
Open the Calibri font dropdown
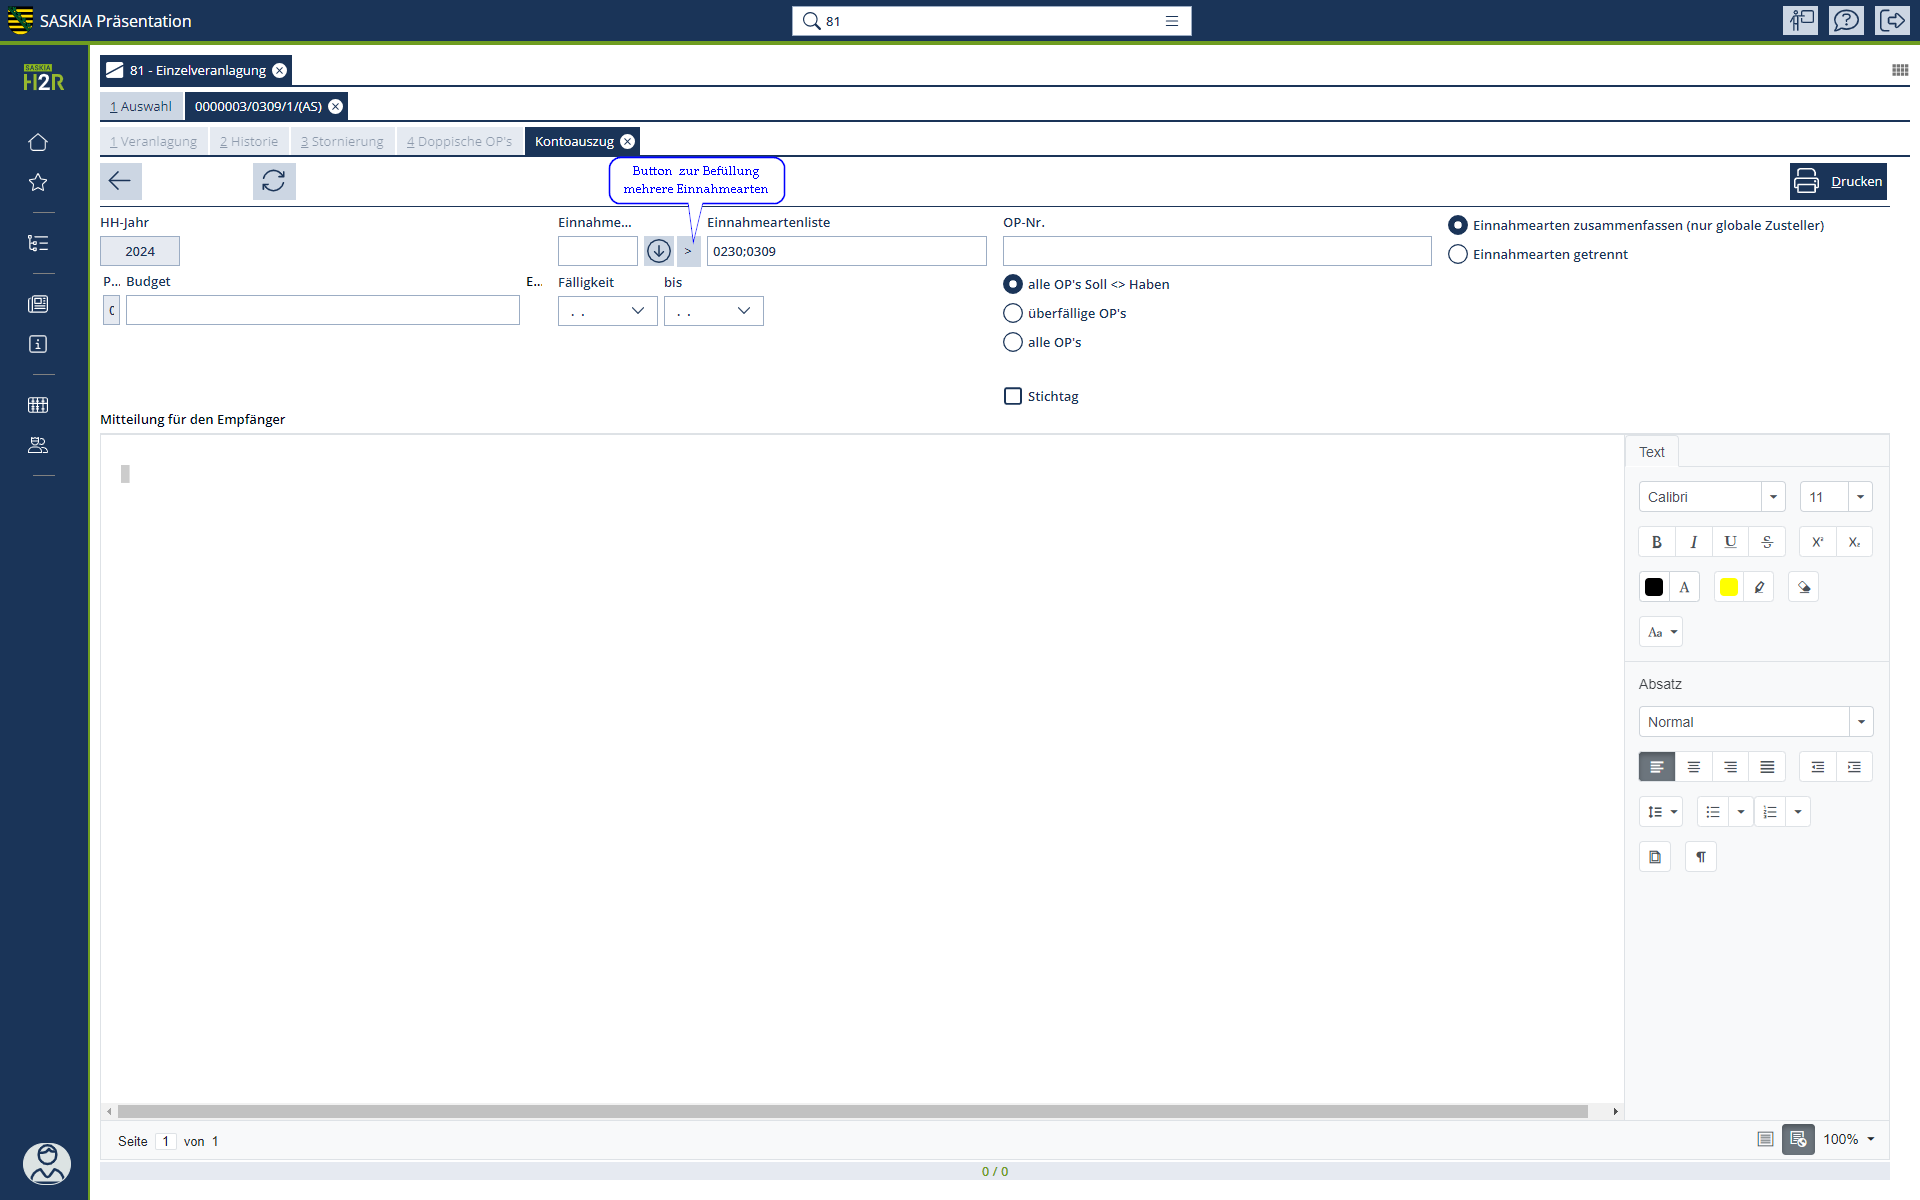[1773, 497]
